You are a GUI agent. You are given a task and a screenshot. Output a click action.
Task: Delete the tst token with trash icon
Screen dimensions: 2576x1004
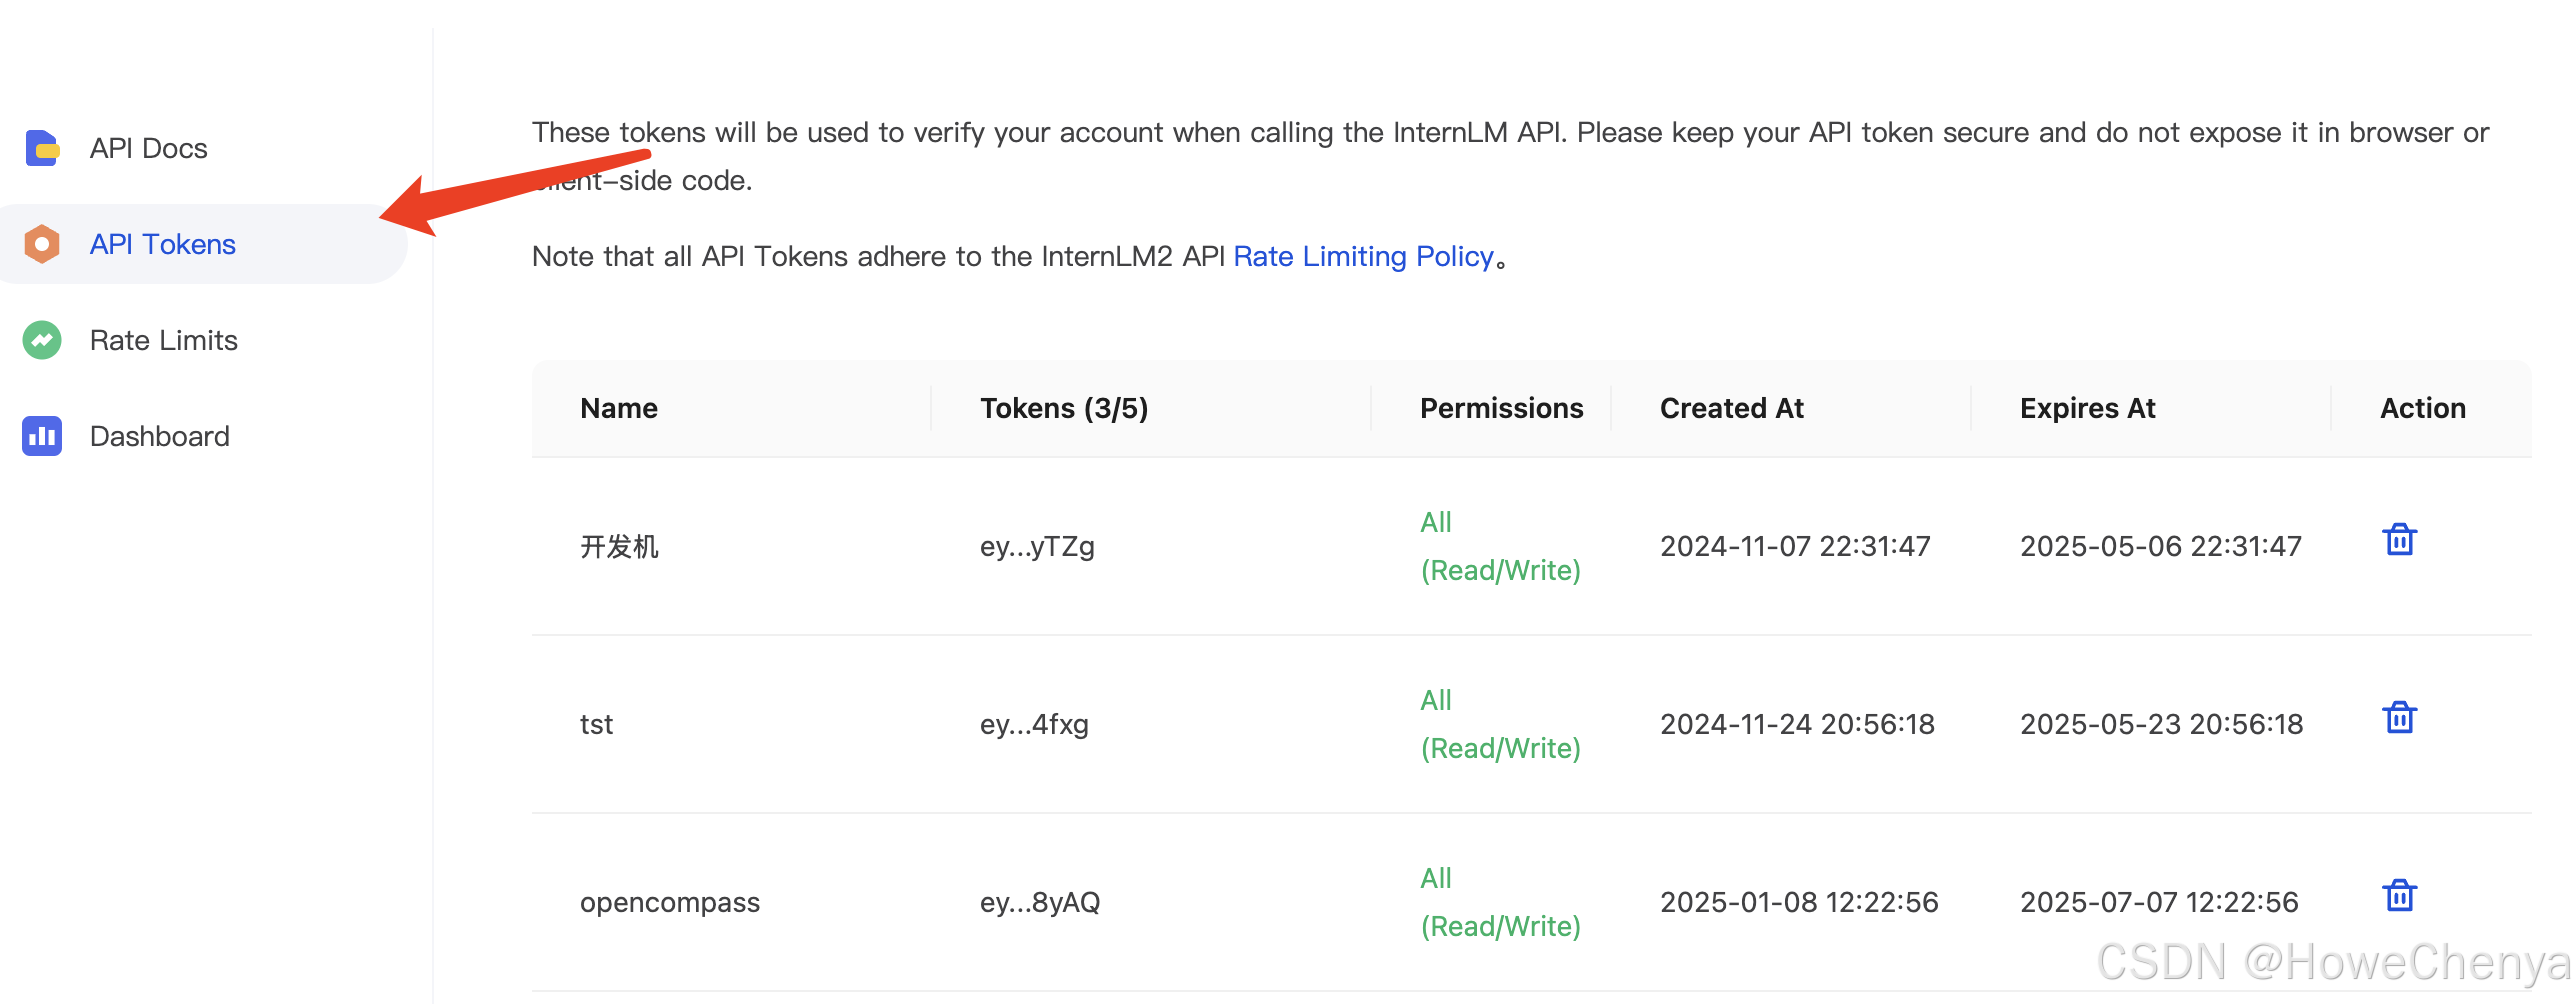point(2399,718)
